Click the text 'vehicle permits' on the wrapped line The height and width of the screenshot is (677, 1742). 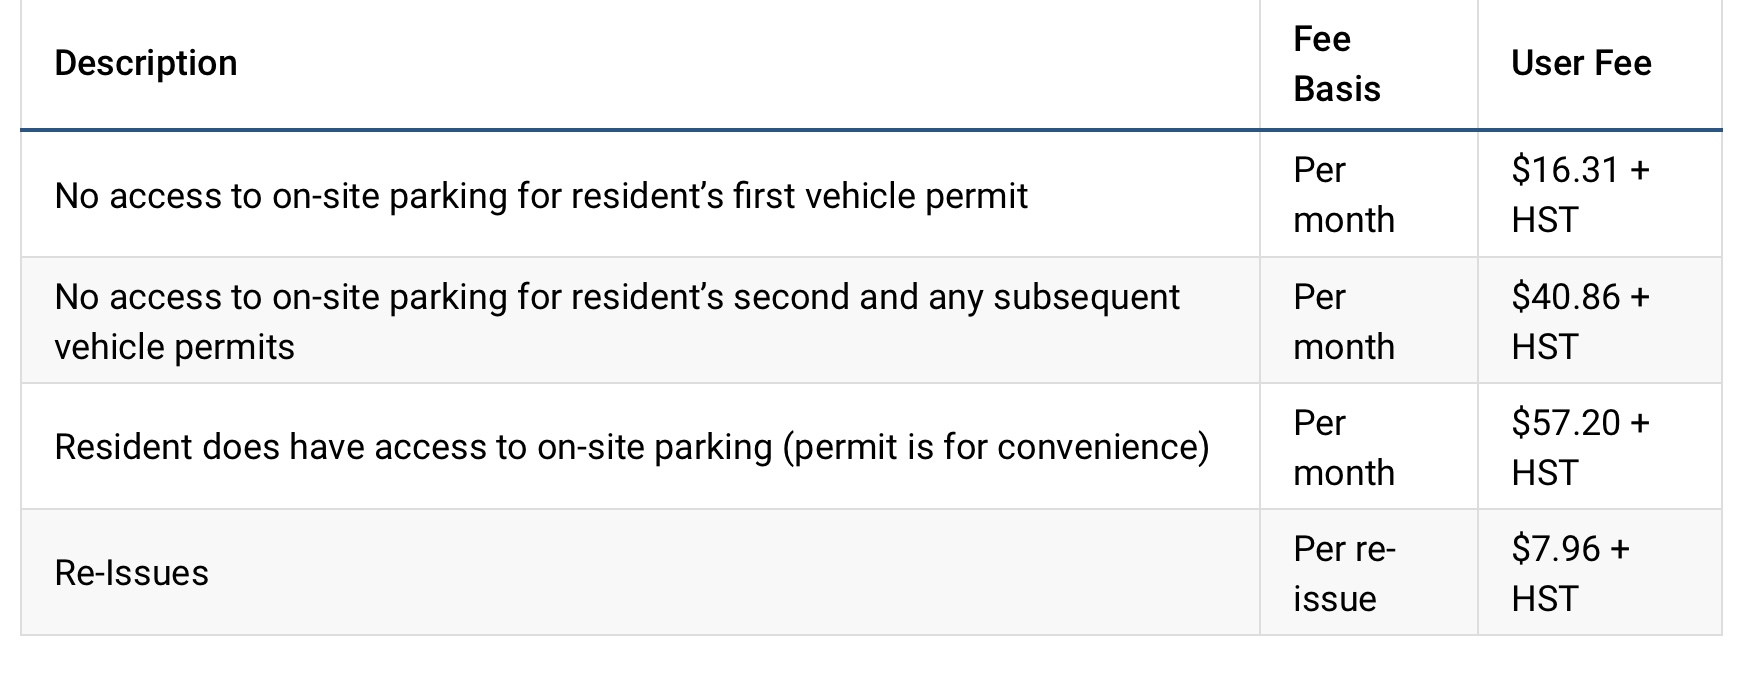(x=175, y=348)
